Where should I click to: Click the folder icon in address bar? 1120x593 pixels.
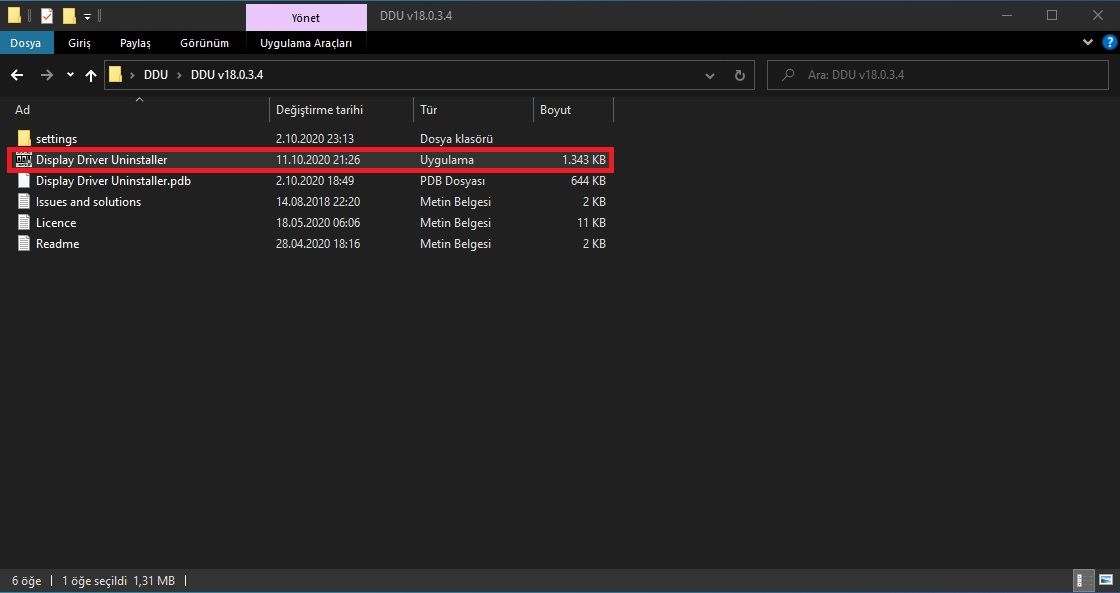[116, 74]
